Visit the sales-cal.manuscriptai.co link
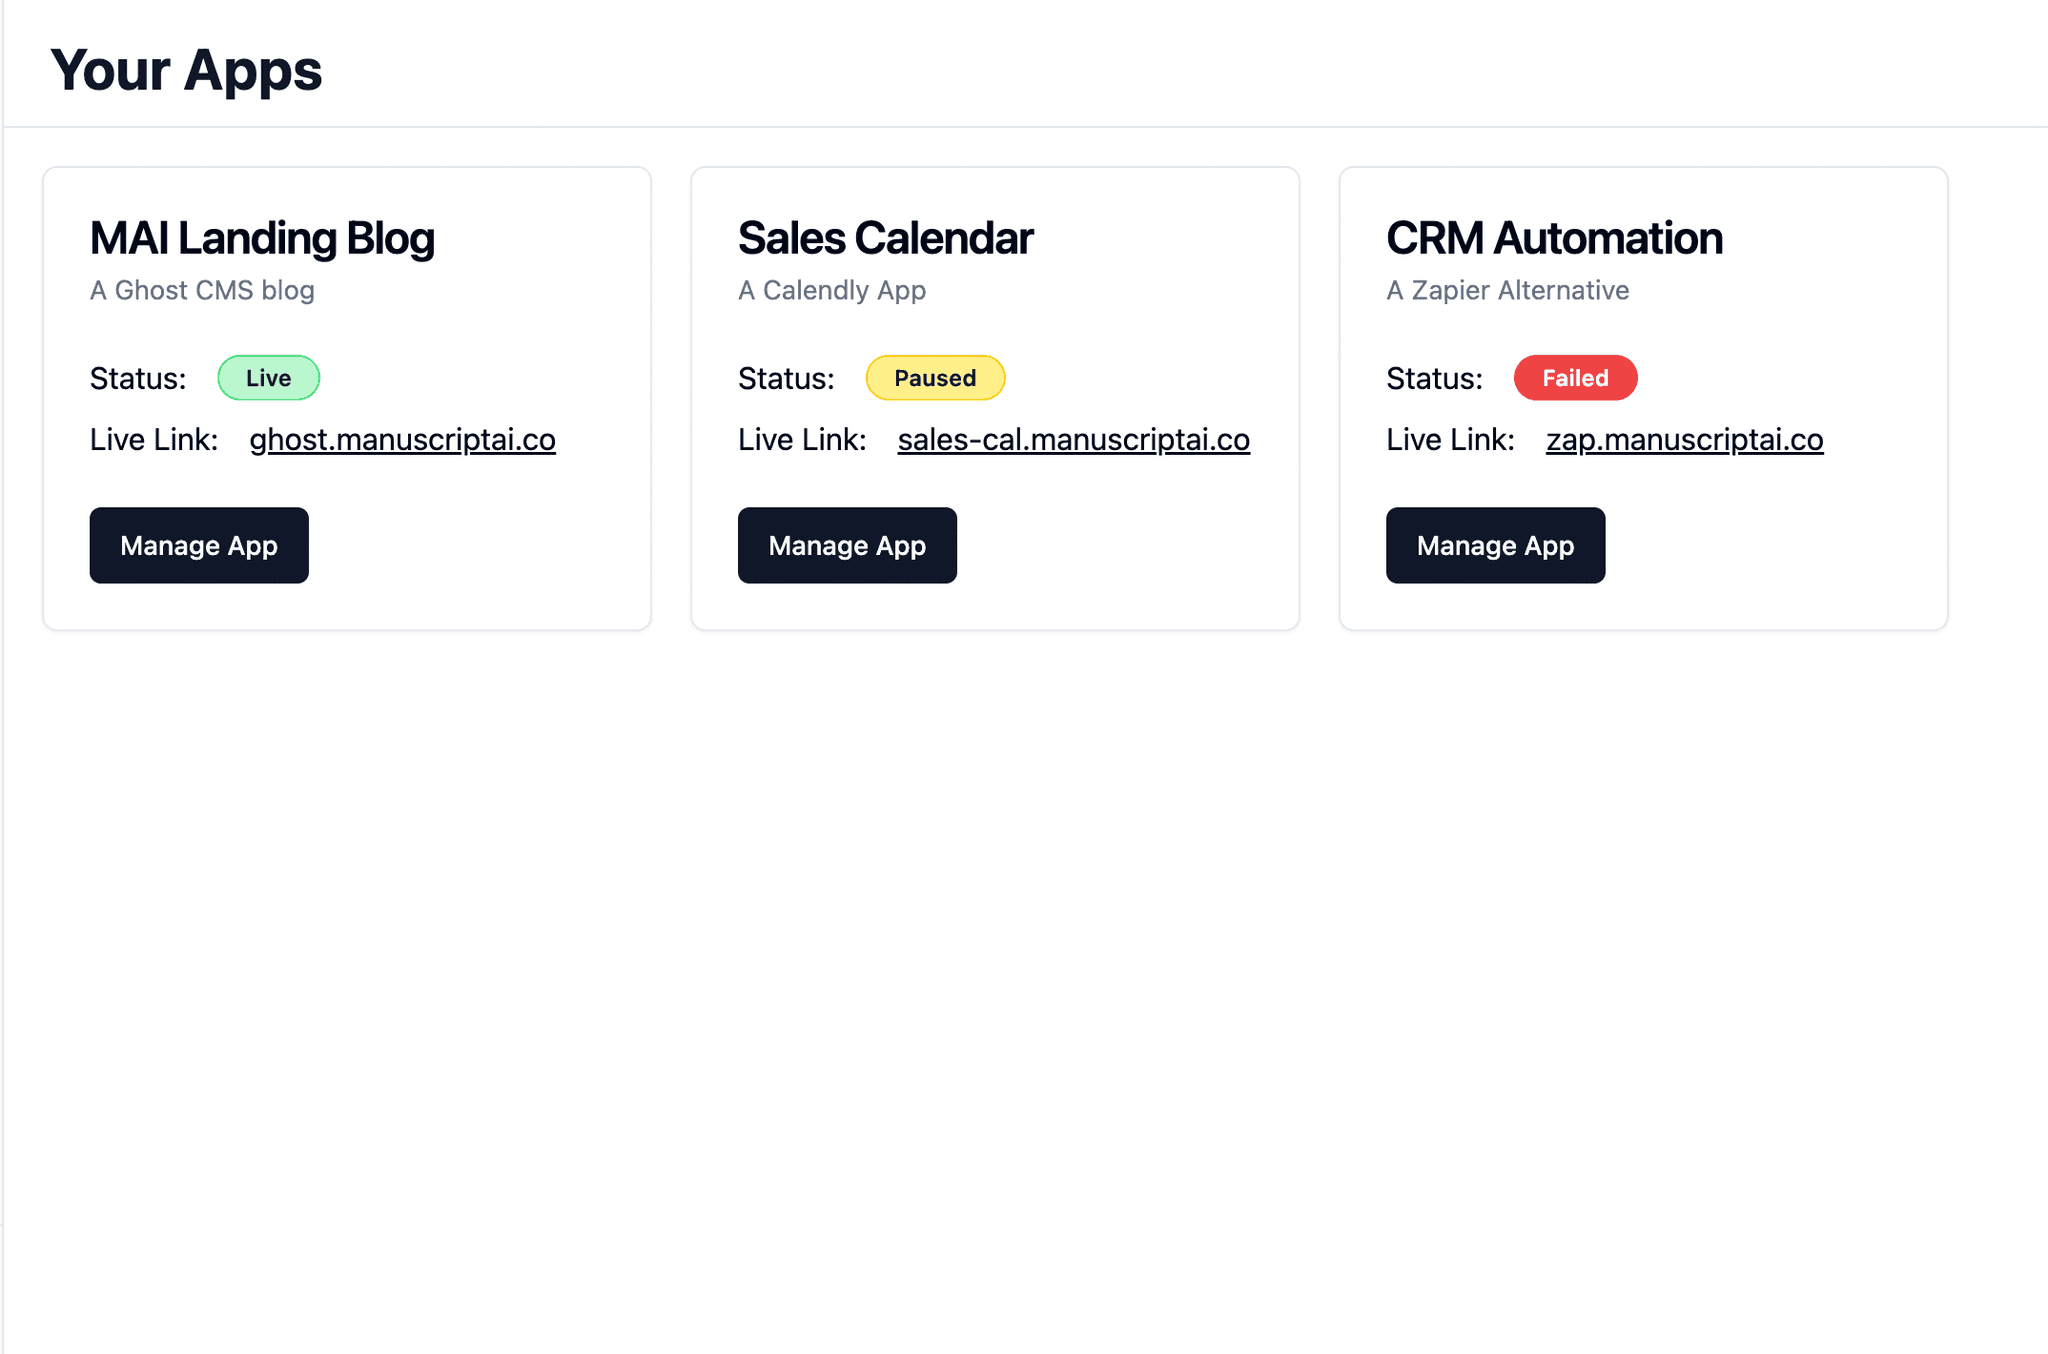Image resolution: width=2048 pixels, height=1354 pixels. tap(1073, 440)
